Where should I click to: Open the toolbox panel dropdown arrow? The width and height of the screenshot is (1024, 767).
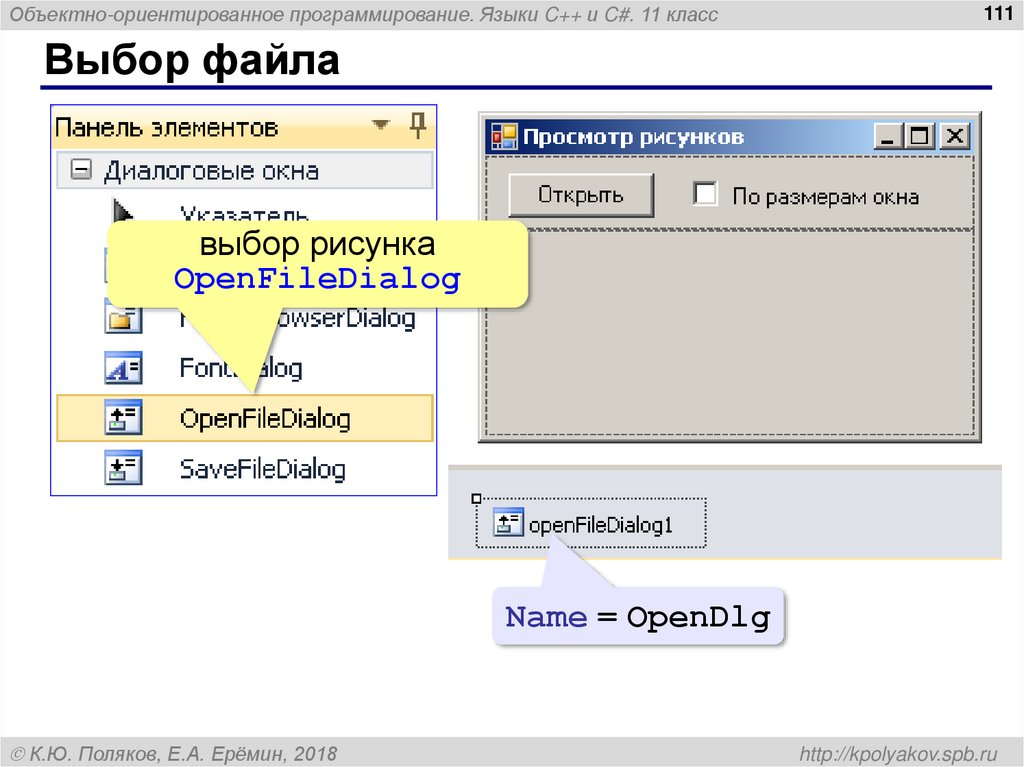(x=381, y=124)
